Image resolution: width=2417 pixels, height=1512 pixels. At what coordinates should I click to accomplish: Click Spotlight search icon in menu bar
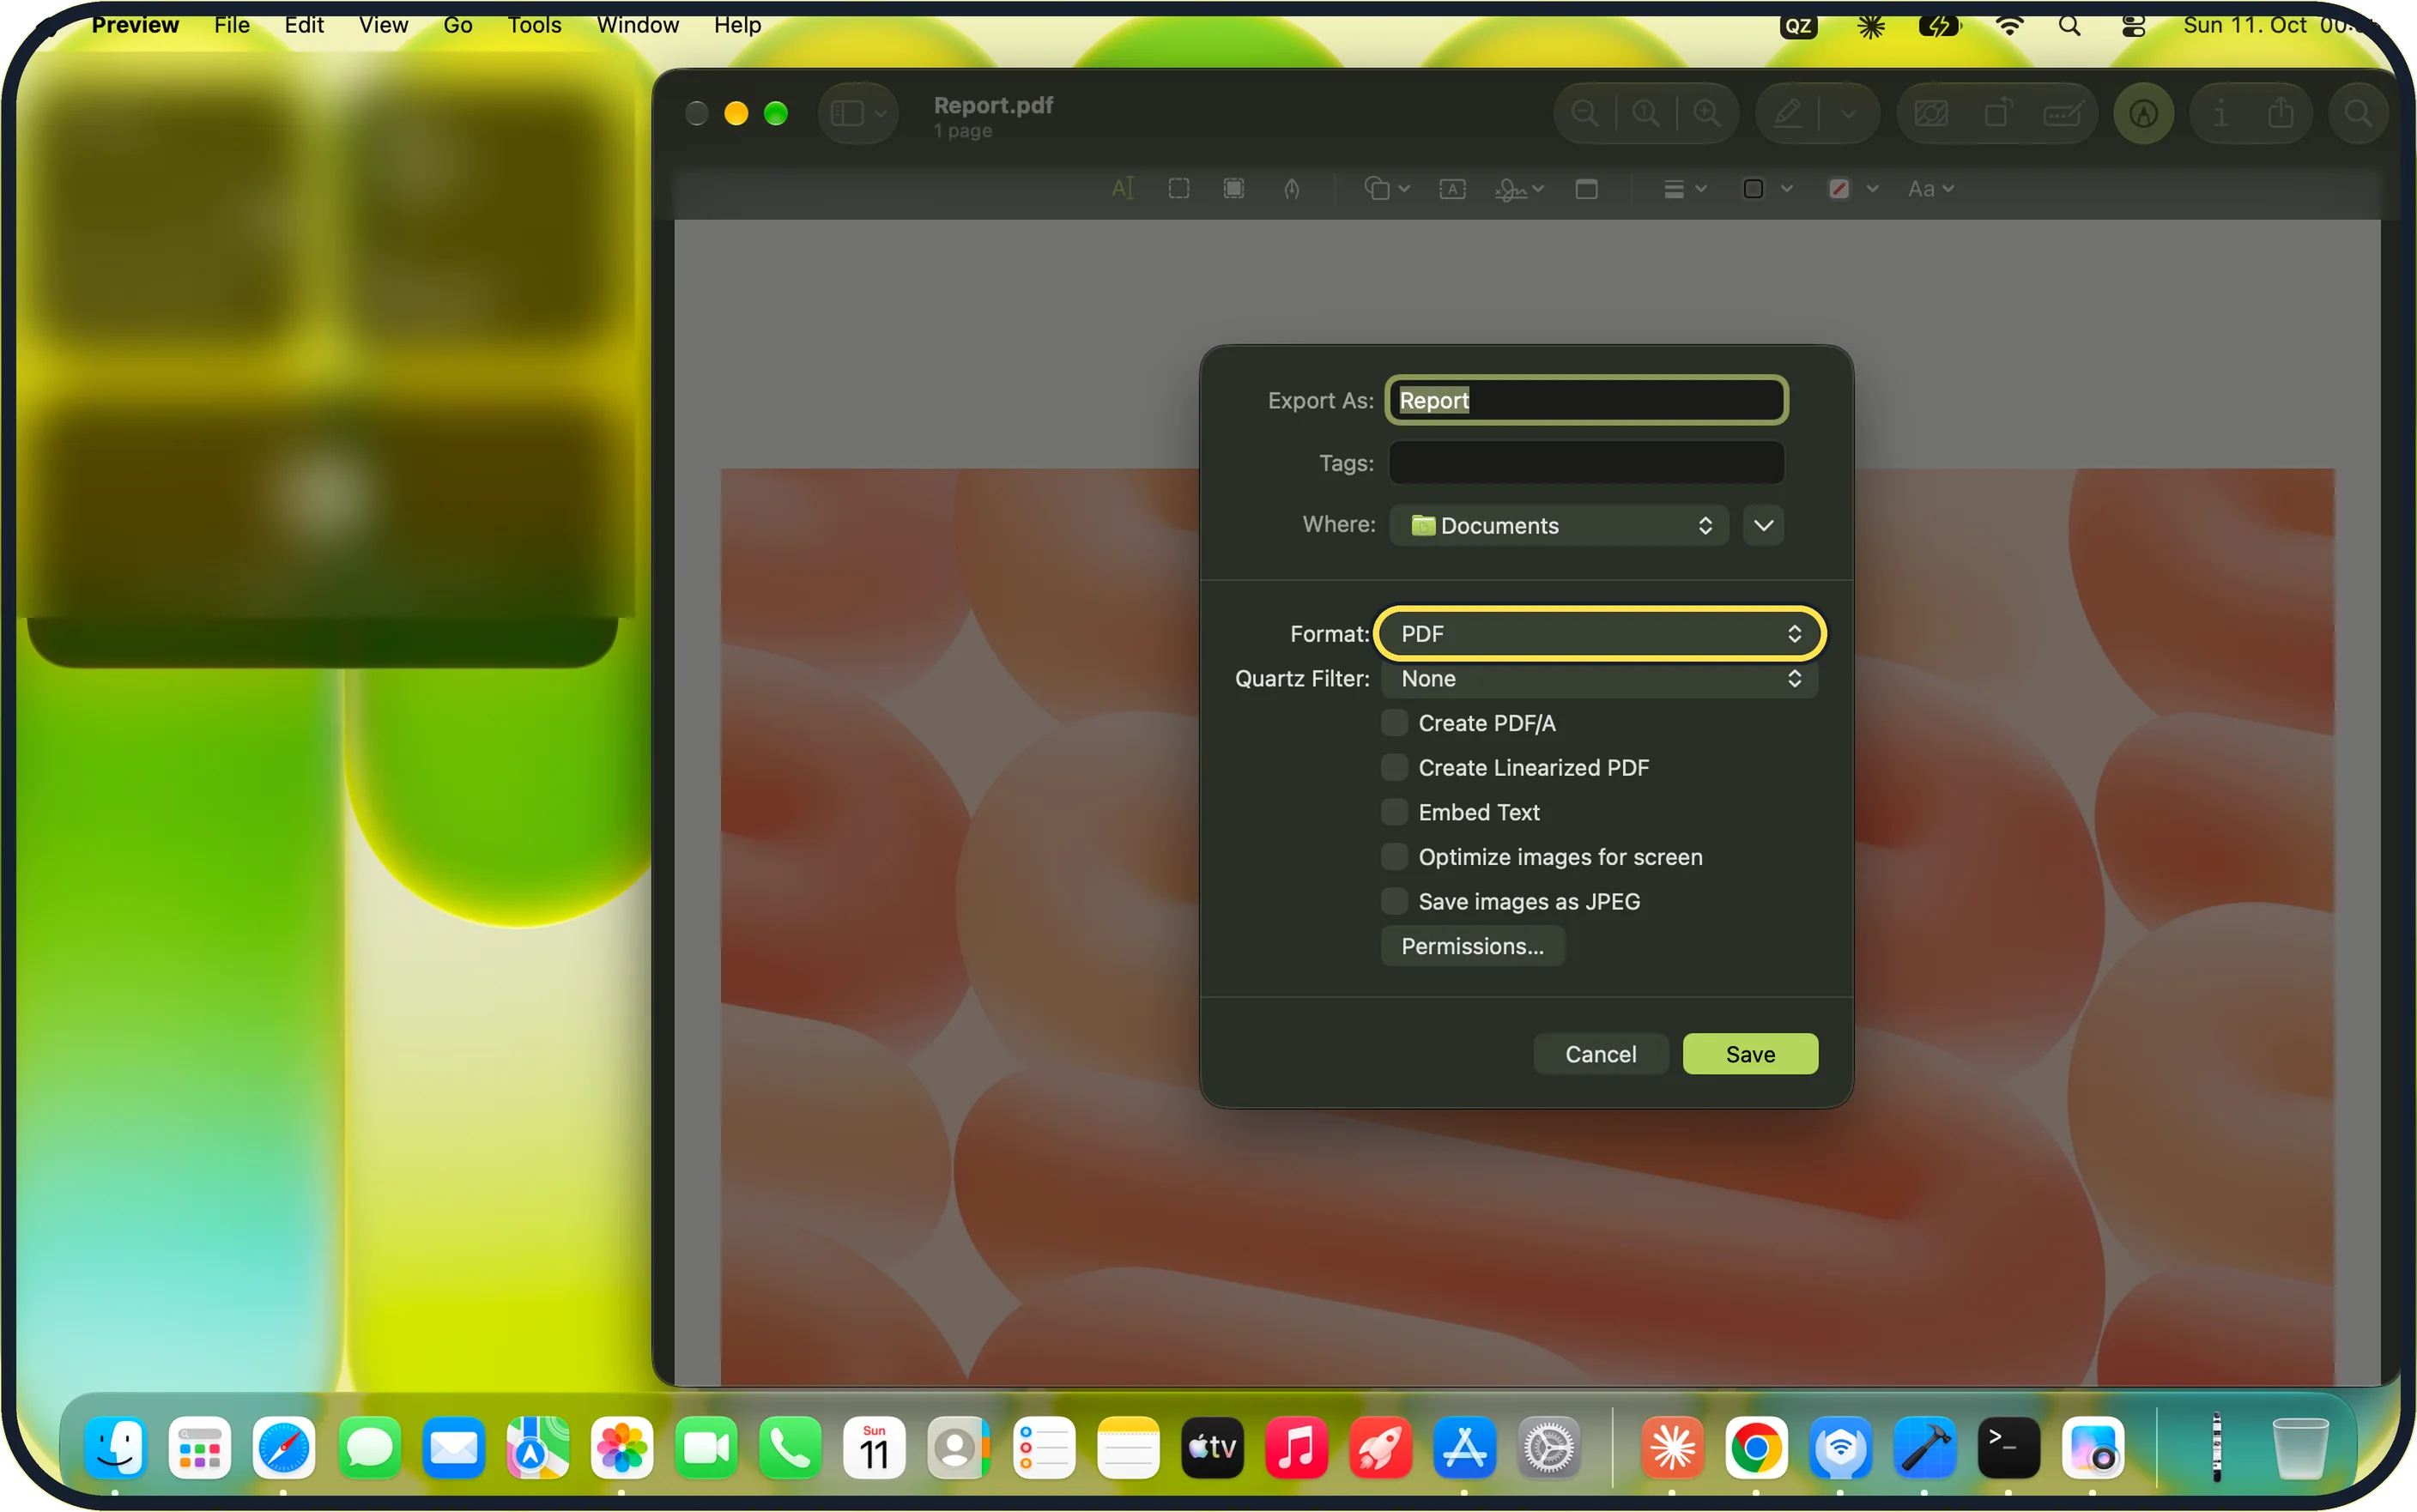pyautogui.click(x=2069, y=25)
